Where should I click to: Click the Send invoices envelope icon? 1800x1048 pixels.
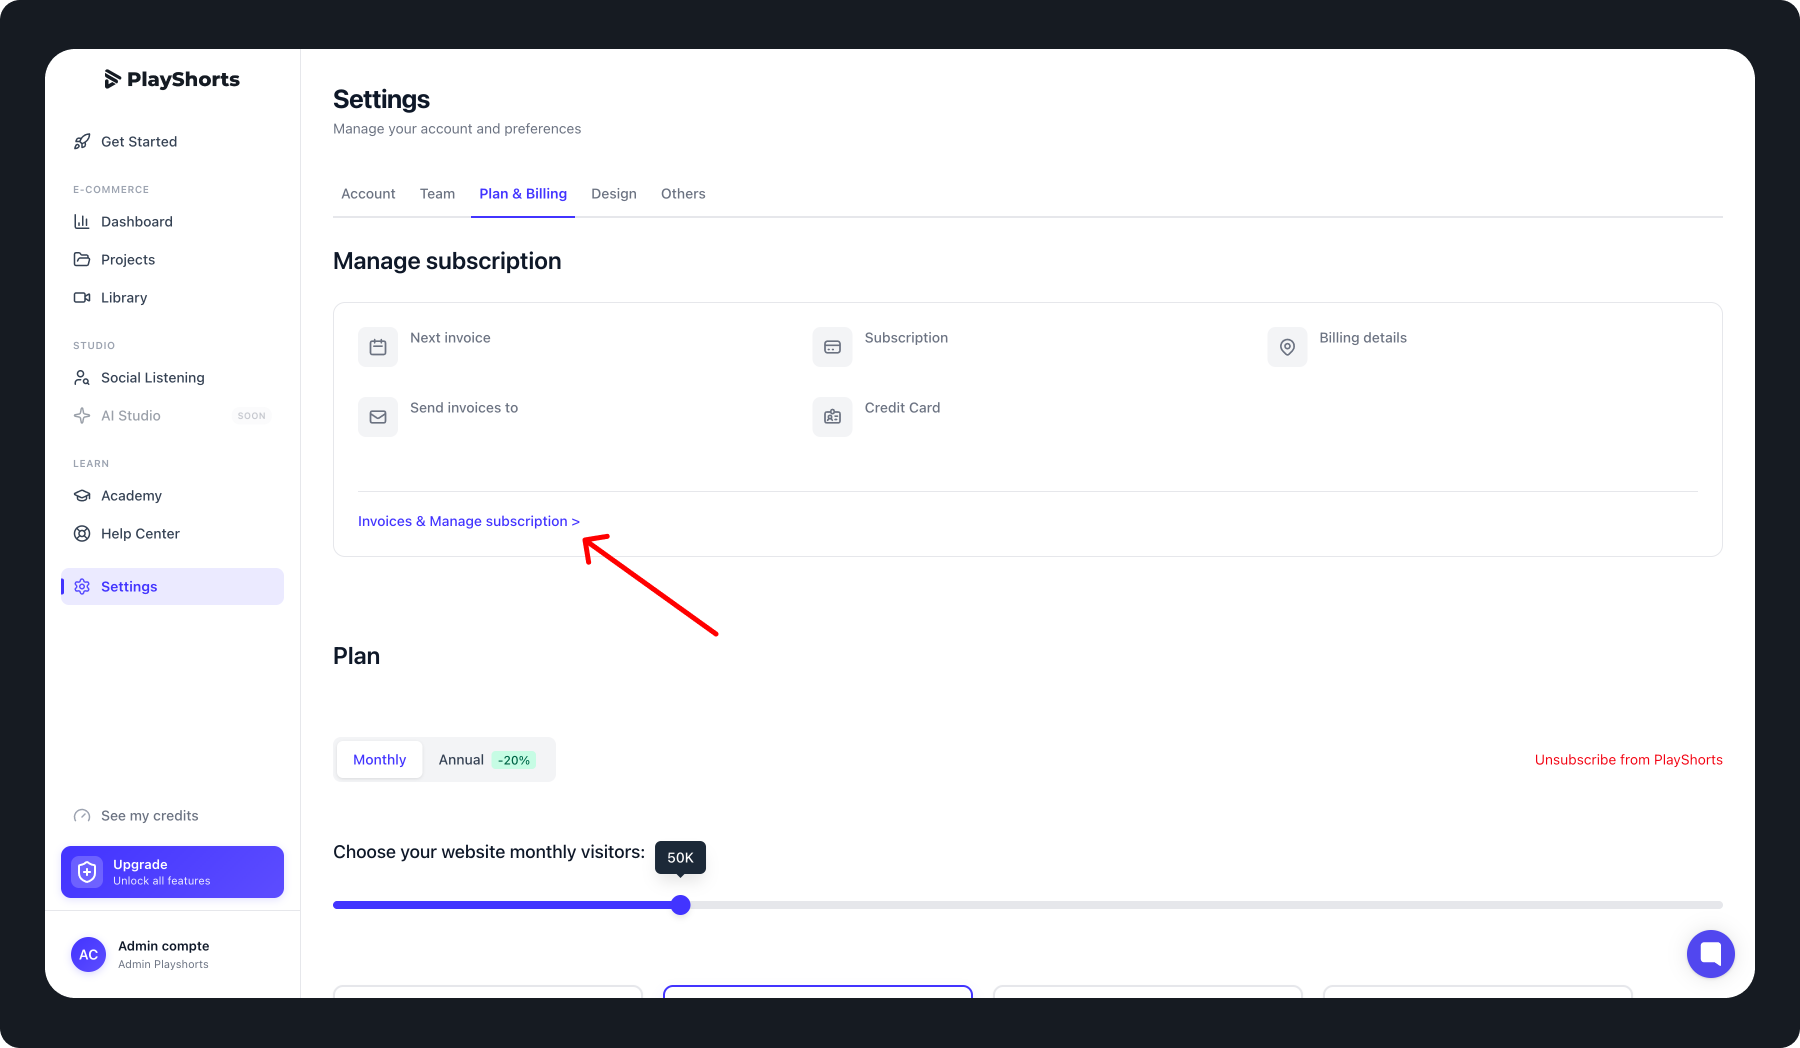[x=378, y=417]
